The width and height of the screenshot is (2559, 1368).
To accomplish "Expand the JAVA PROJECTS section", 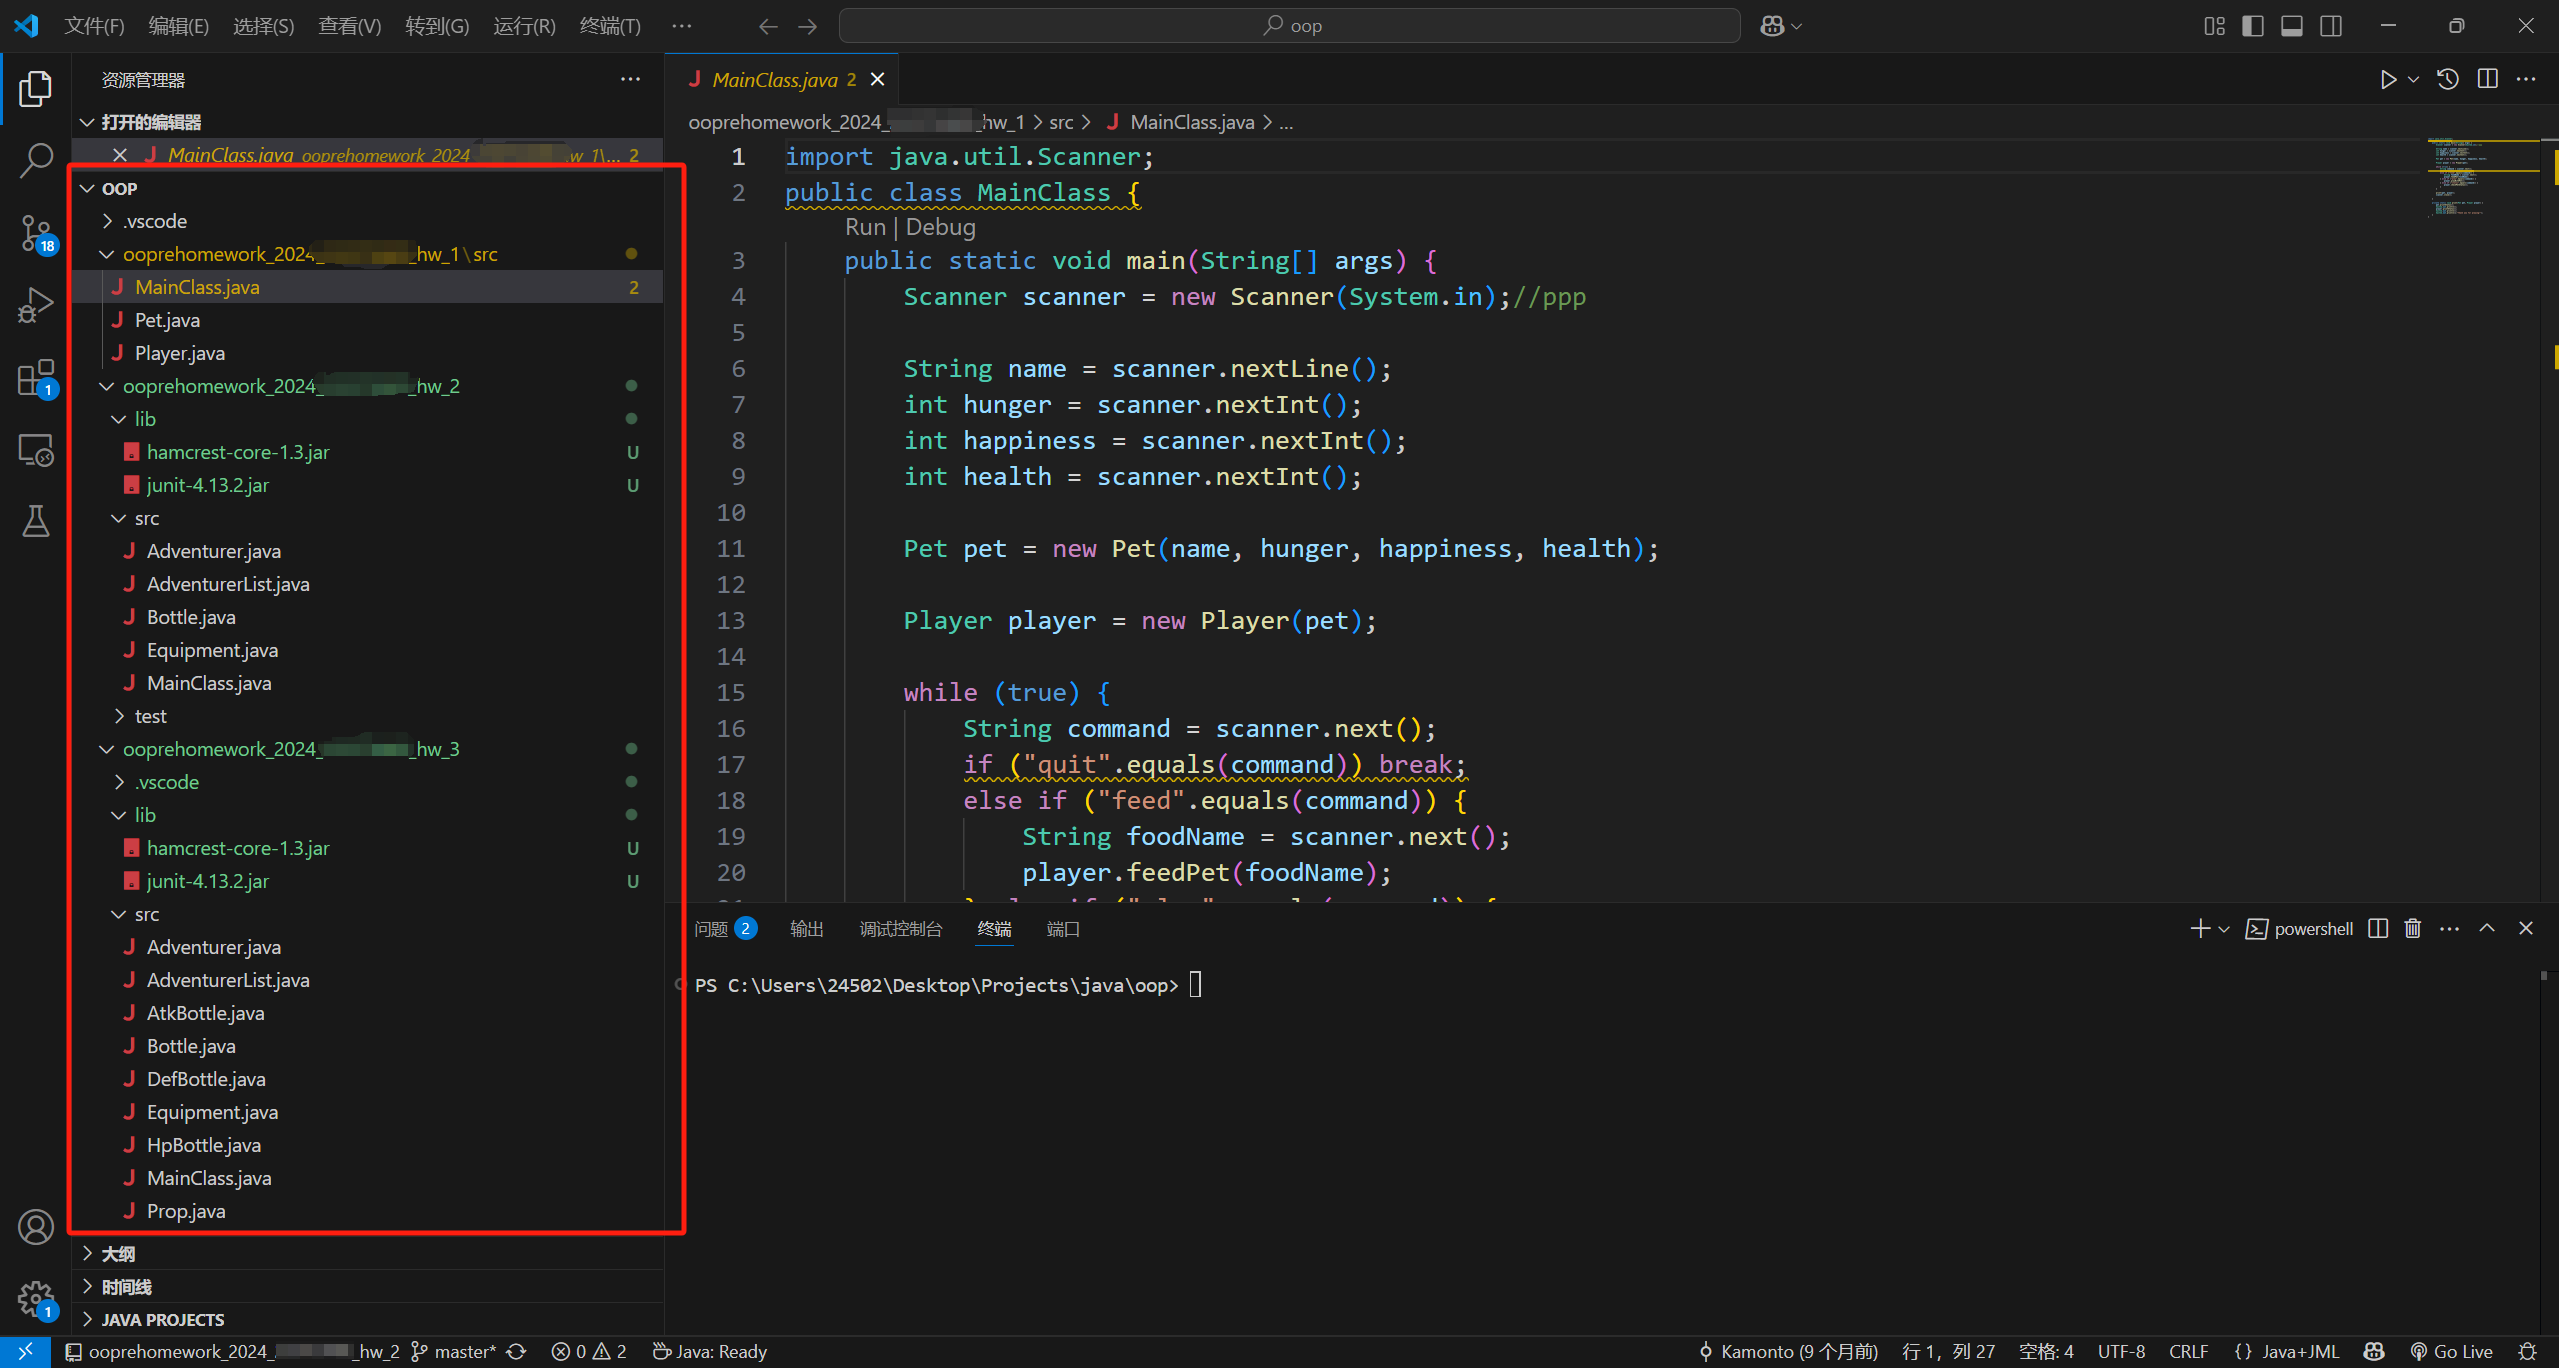I will (162, 1320).
